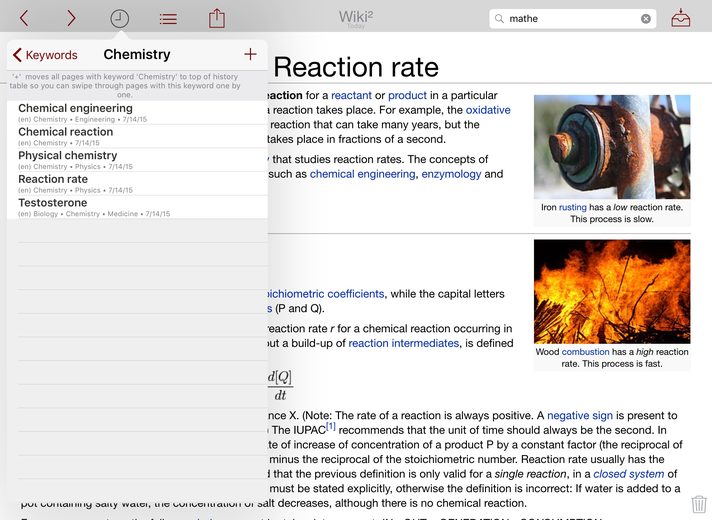Open combustion link in image caption
This screenshot has height=520, width=712.
[x=585, y=352]
